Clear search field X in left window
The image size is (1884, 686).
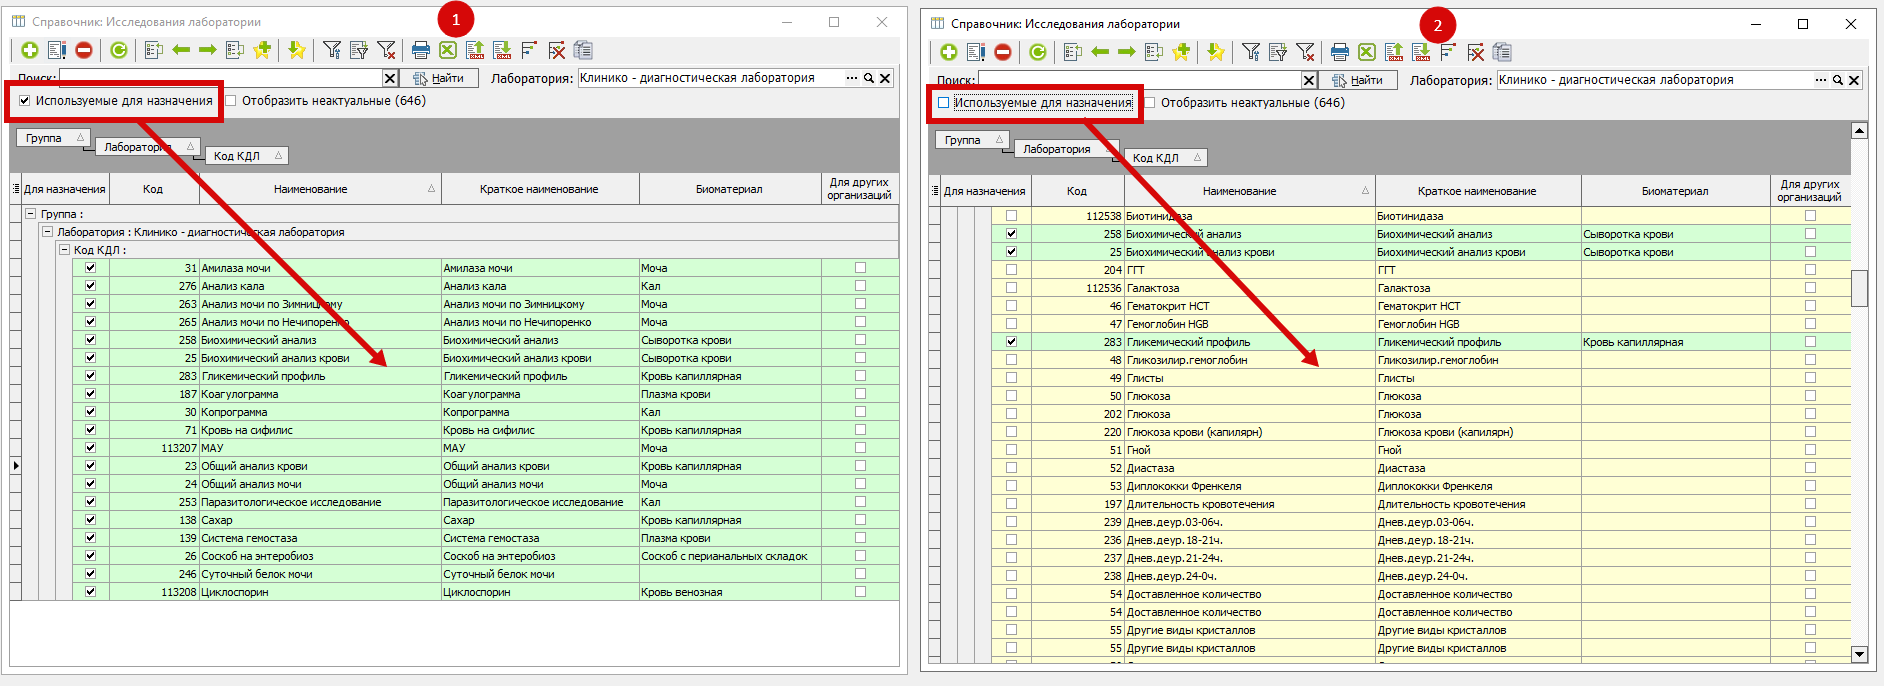click(x=390, y=78)
